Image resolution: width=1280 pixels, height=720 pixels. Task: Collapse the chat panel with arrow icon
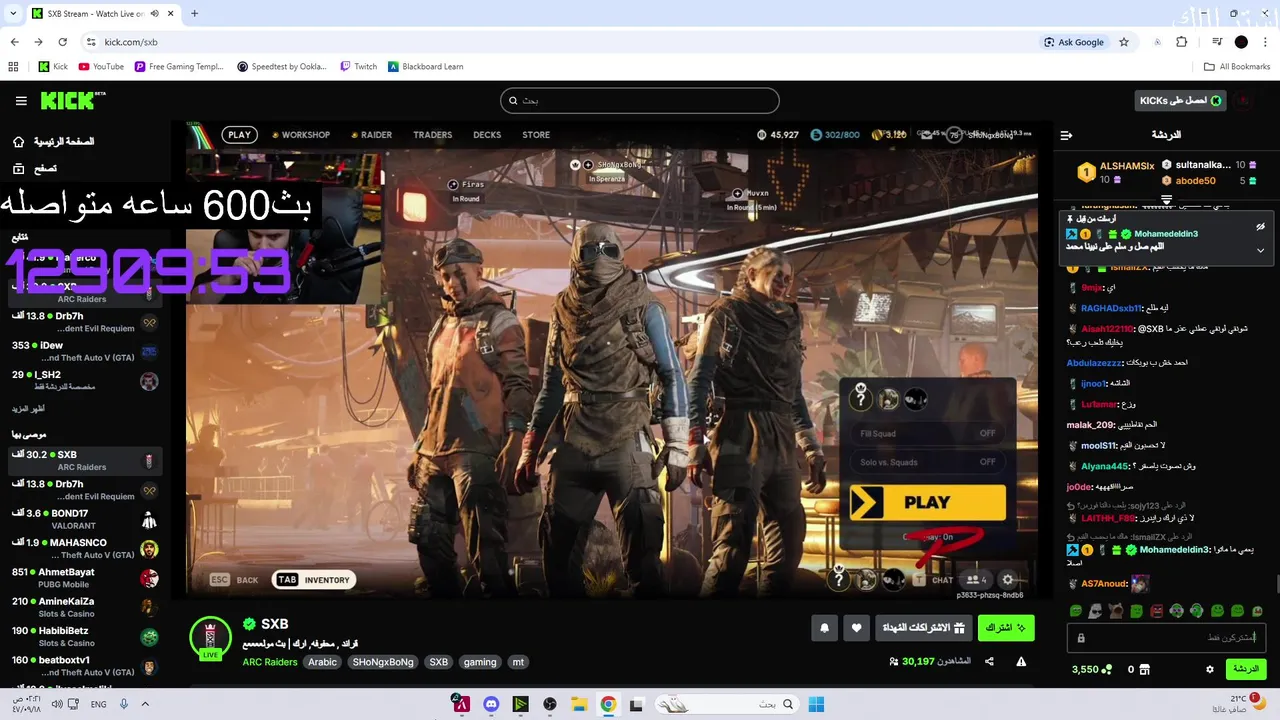[x=1066, y=135]
